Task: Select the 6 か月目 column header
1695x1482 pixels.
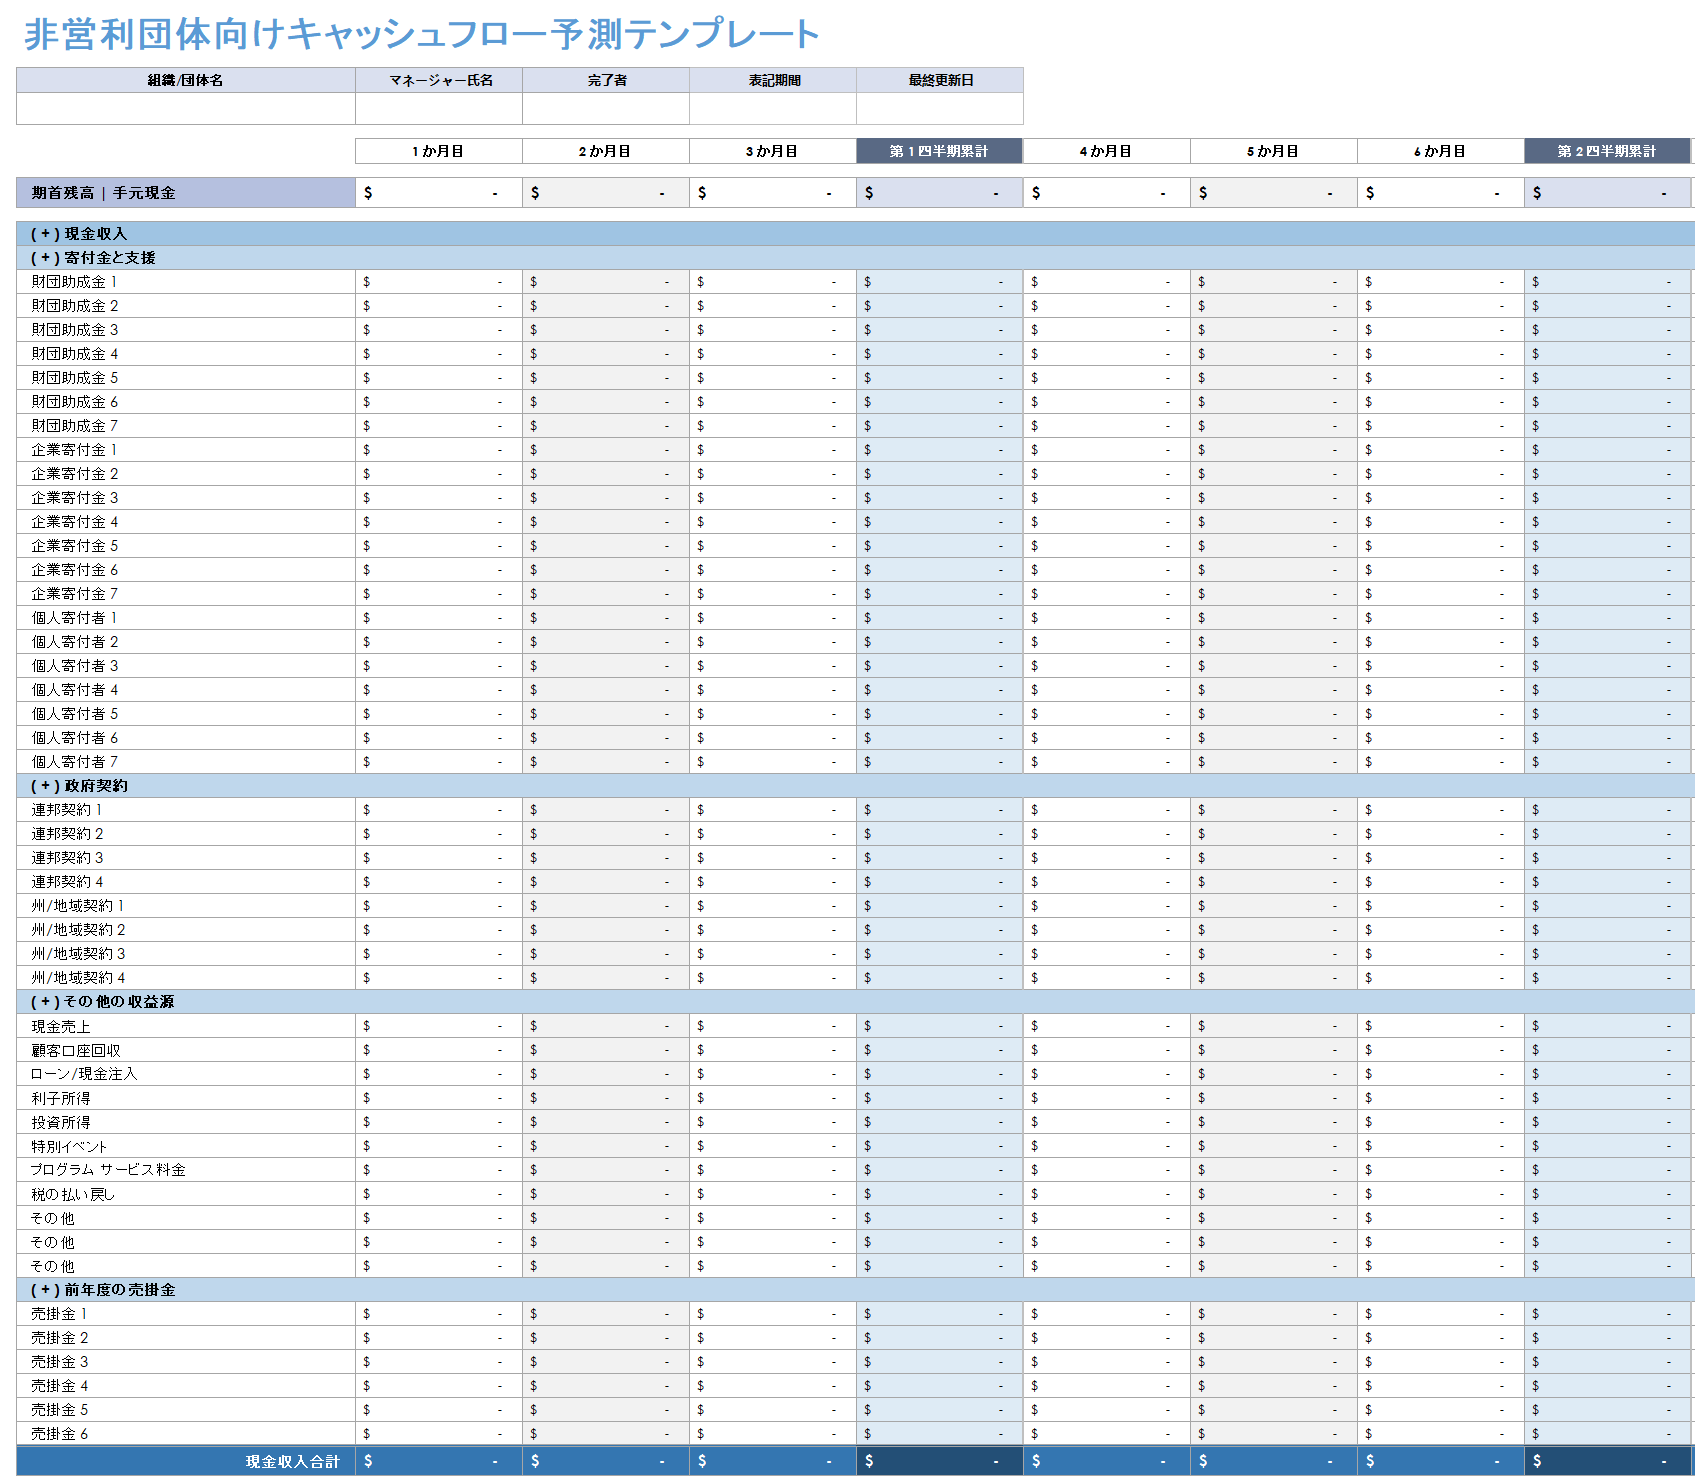Action: [x=1441, y=151]
